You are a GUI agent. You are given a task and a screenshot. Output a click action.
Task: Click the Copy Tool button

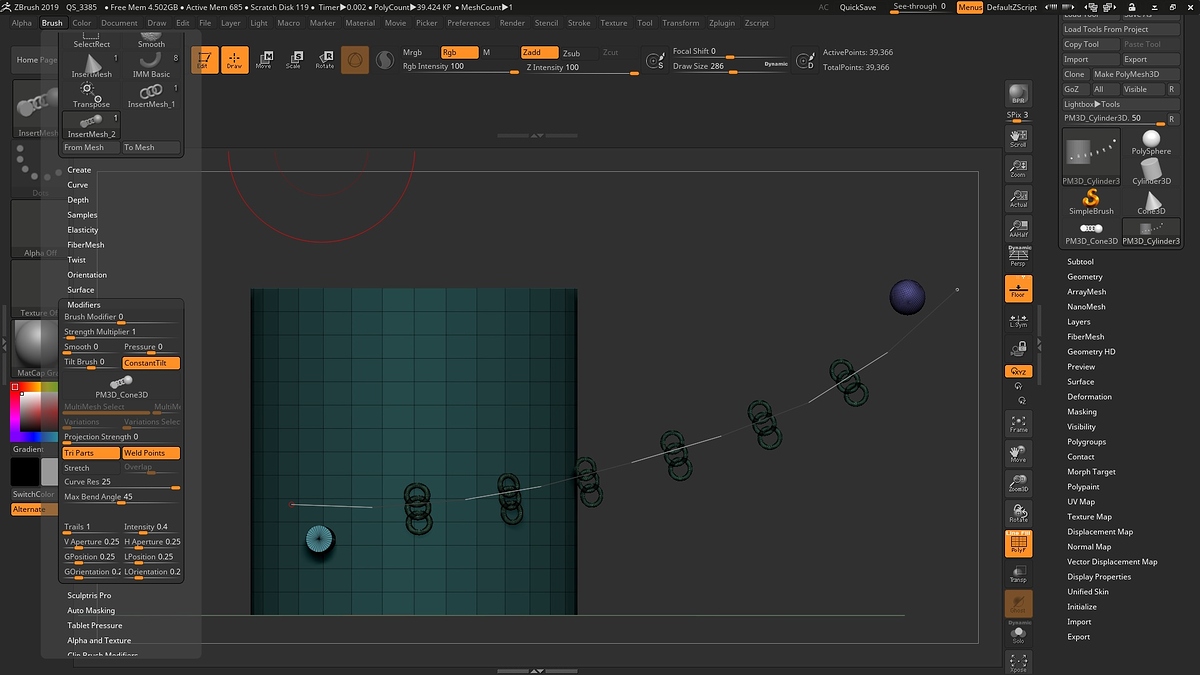click(x=1090, y=44)
